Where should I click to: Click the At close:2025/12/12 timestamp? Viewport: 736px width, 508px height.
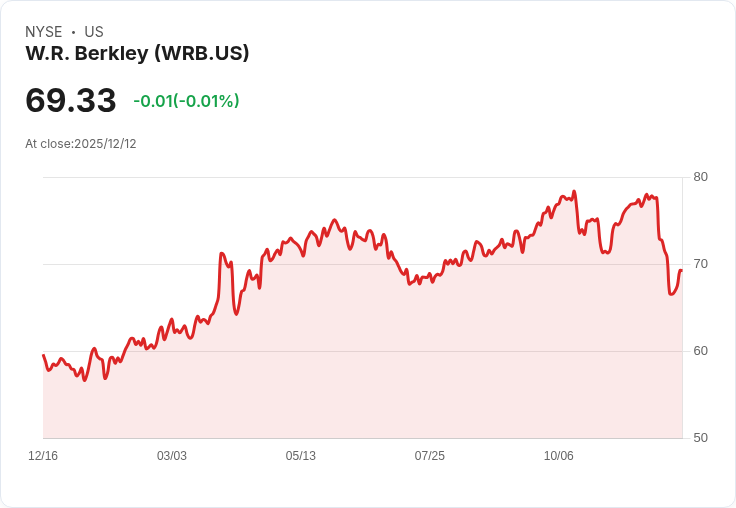point(81,144)
